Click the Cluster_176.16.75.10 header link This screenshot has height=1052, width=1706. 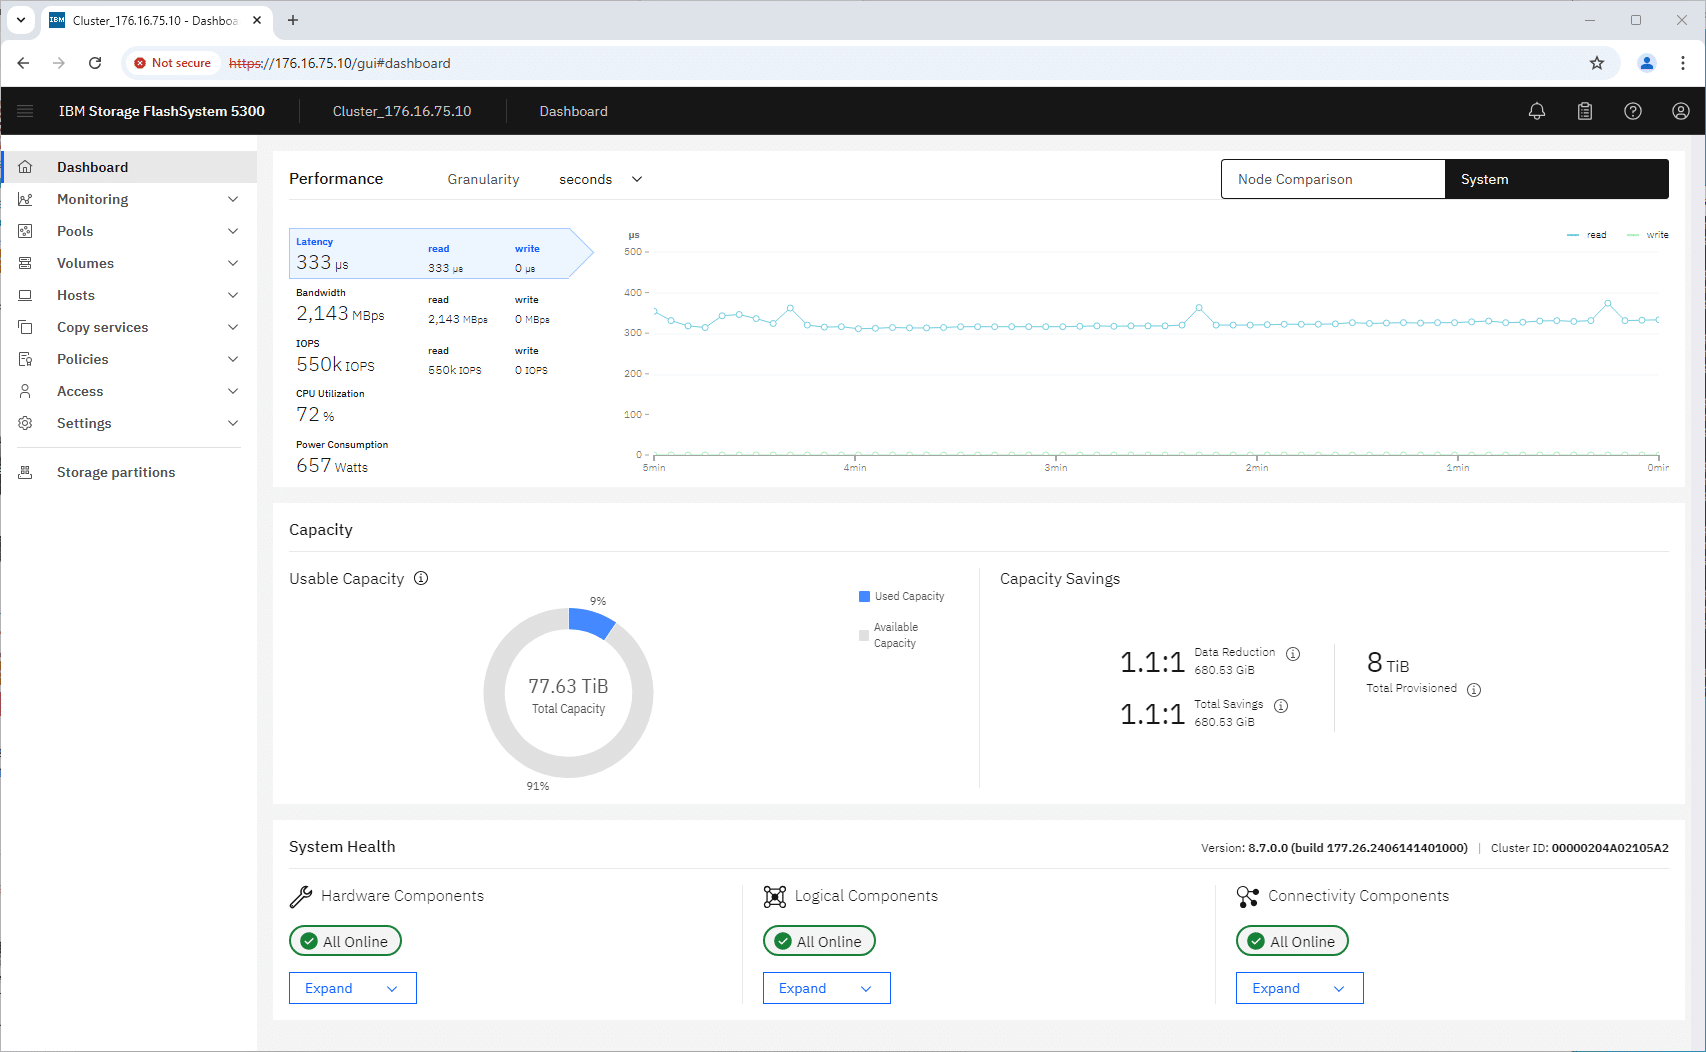402,111
